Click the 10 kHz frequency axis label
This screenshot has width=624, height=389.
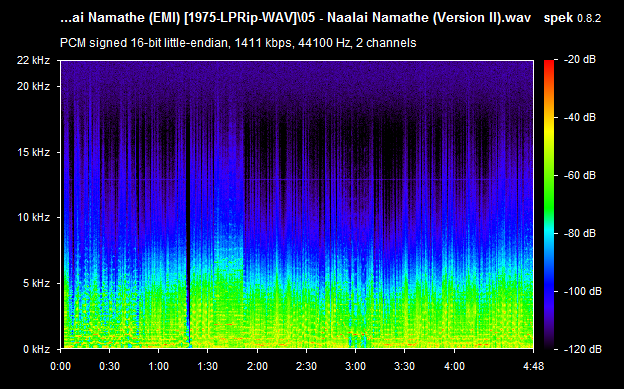point(33,217)
